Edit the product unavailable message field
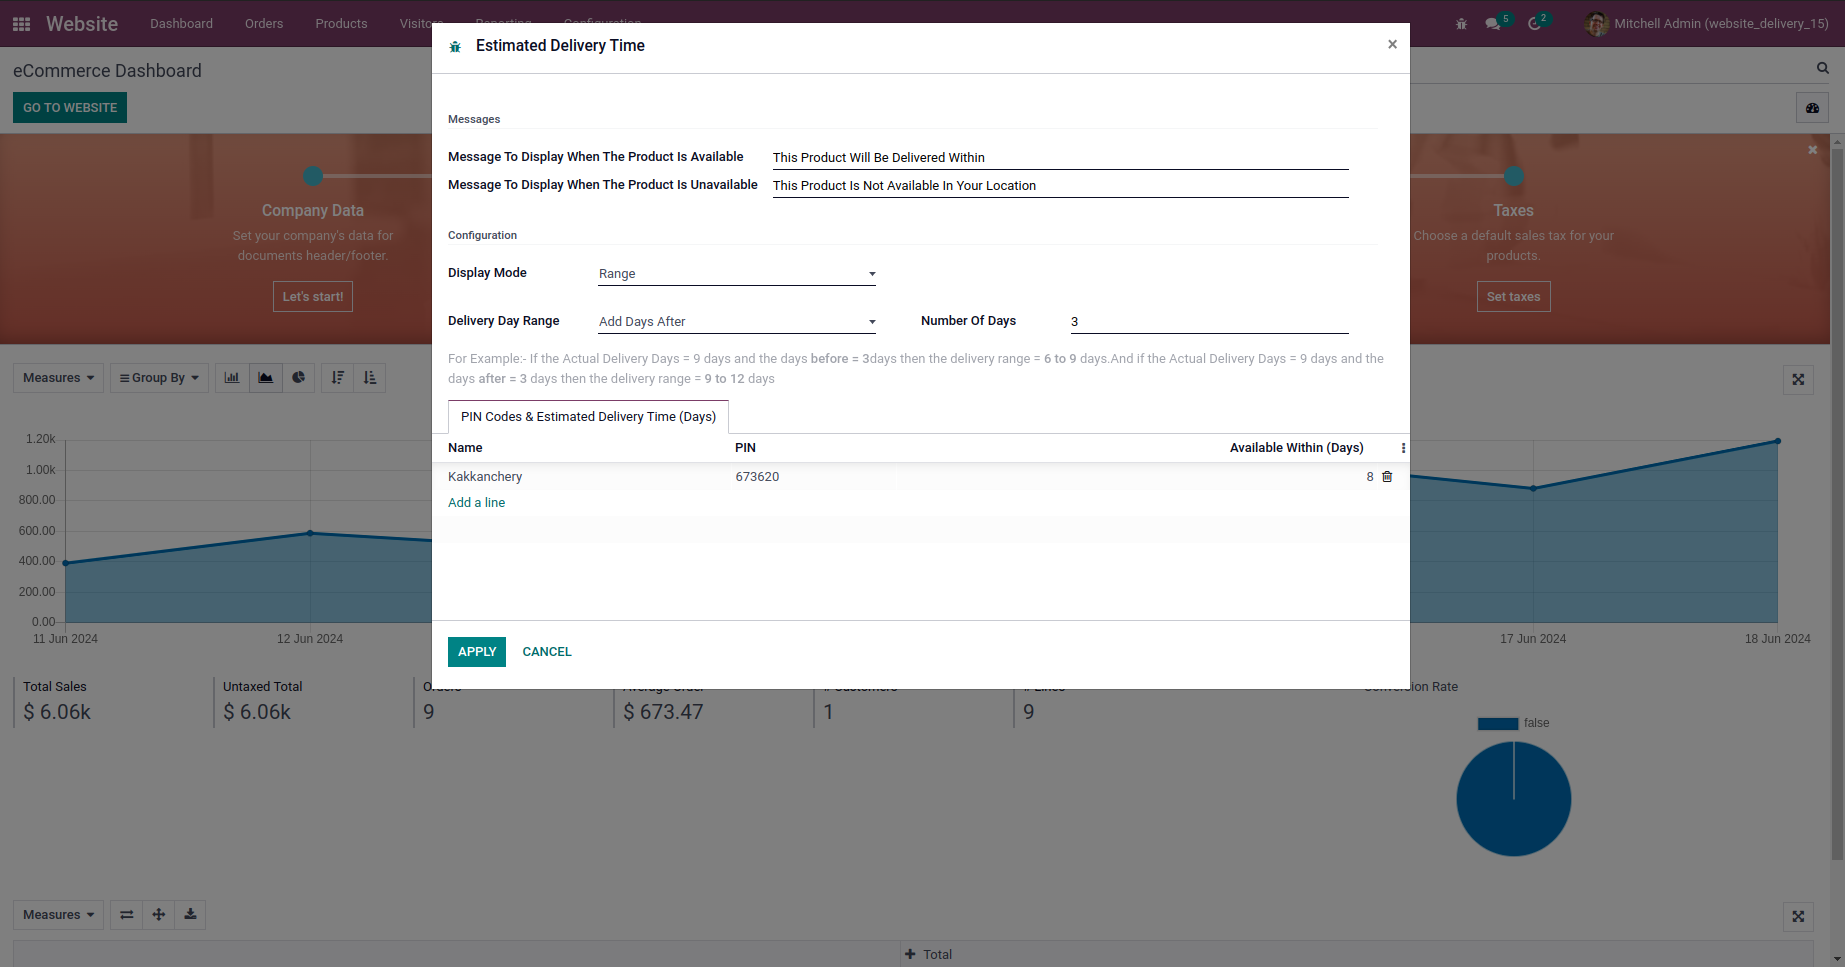1845x967 pixels. (x=1060, y=186)
